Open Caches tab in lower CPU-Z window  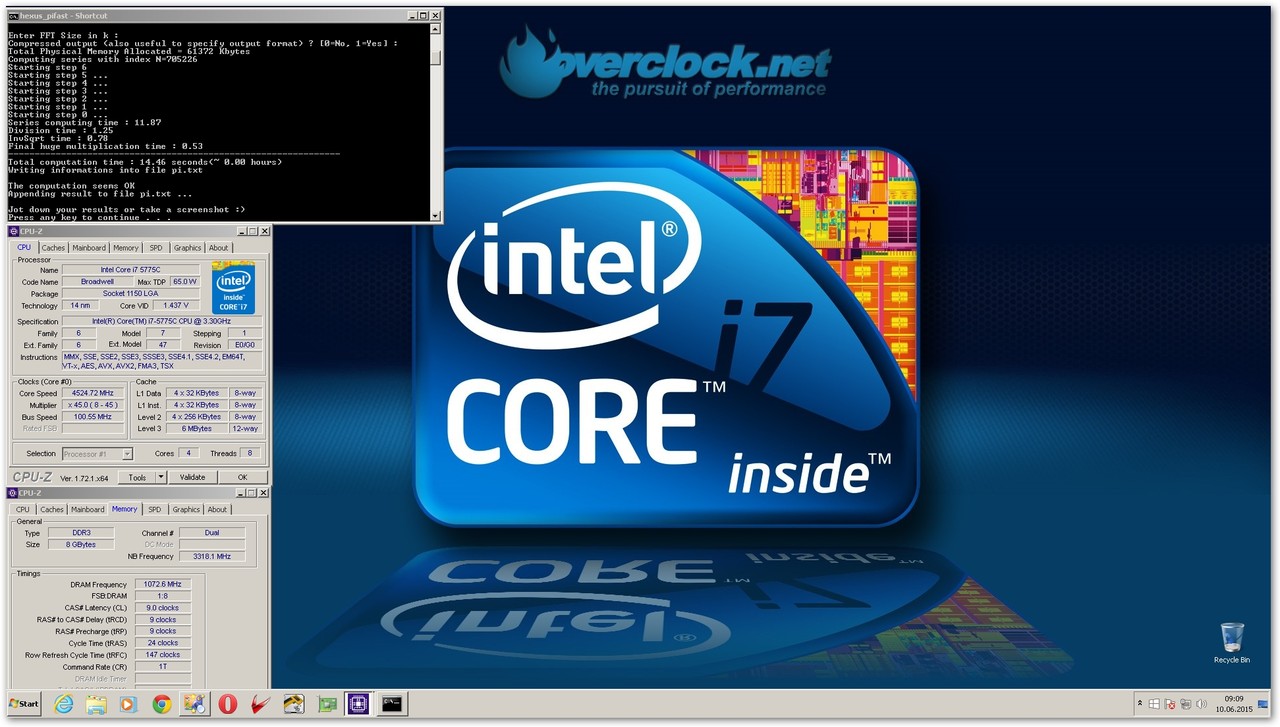[x=52, y=510]
